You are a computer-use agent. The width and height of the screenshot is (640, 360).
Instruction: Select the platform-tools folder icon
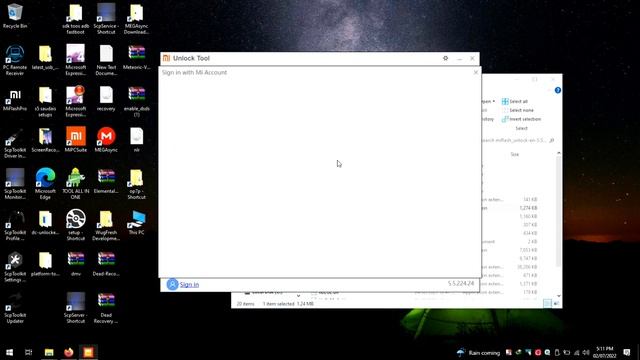[x=45, y=264]
